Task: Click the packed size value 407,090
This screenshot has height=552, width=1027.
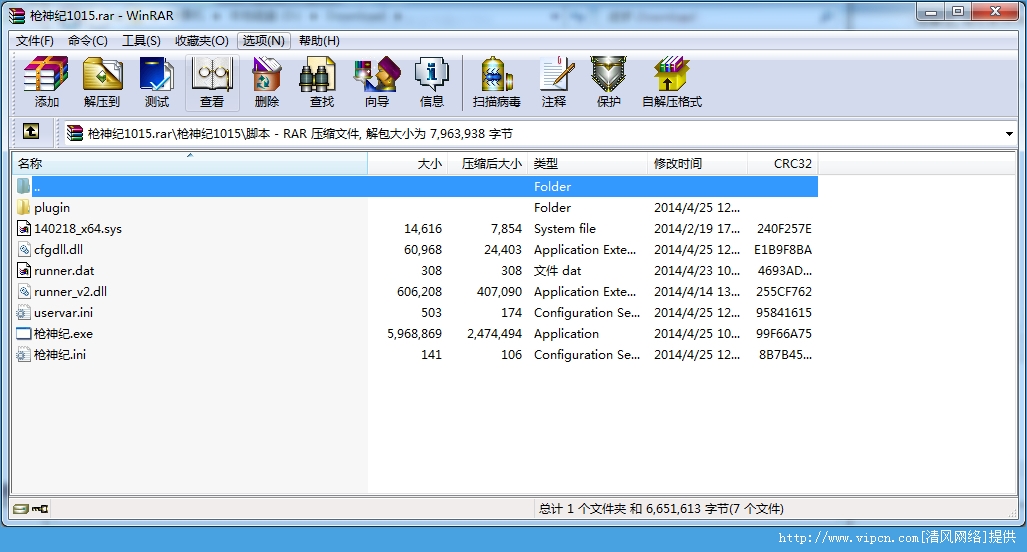Action: pyautogui.click(x=499, y=291)
